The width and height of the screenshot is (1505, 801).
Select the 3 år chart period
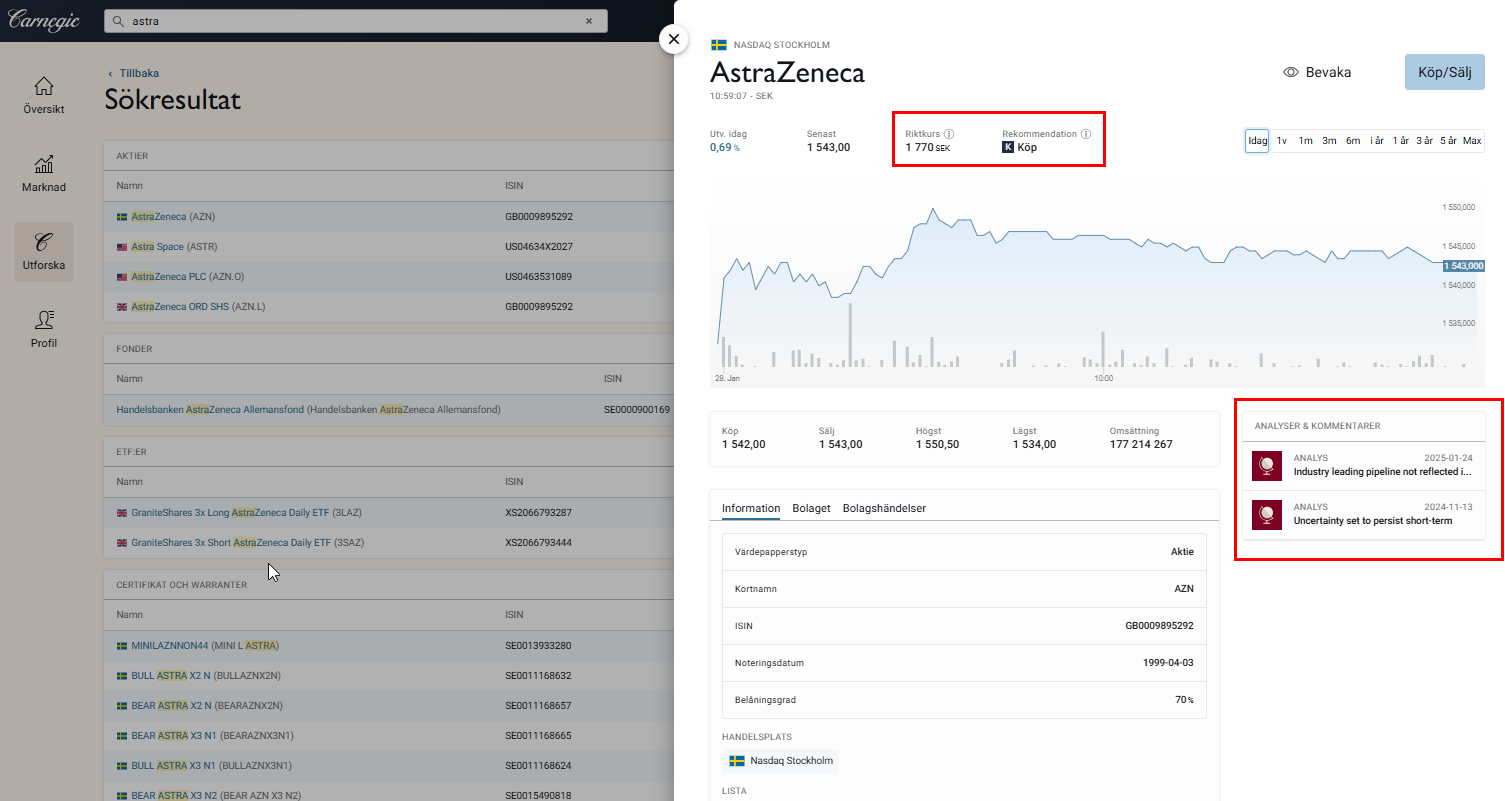coord(1425,141)
